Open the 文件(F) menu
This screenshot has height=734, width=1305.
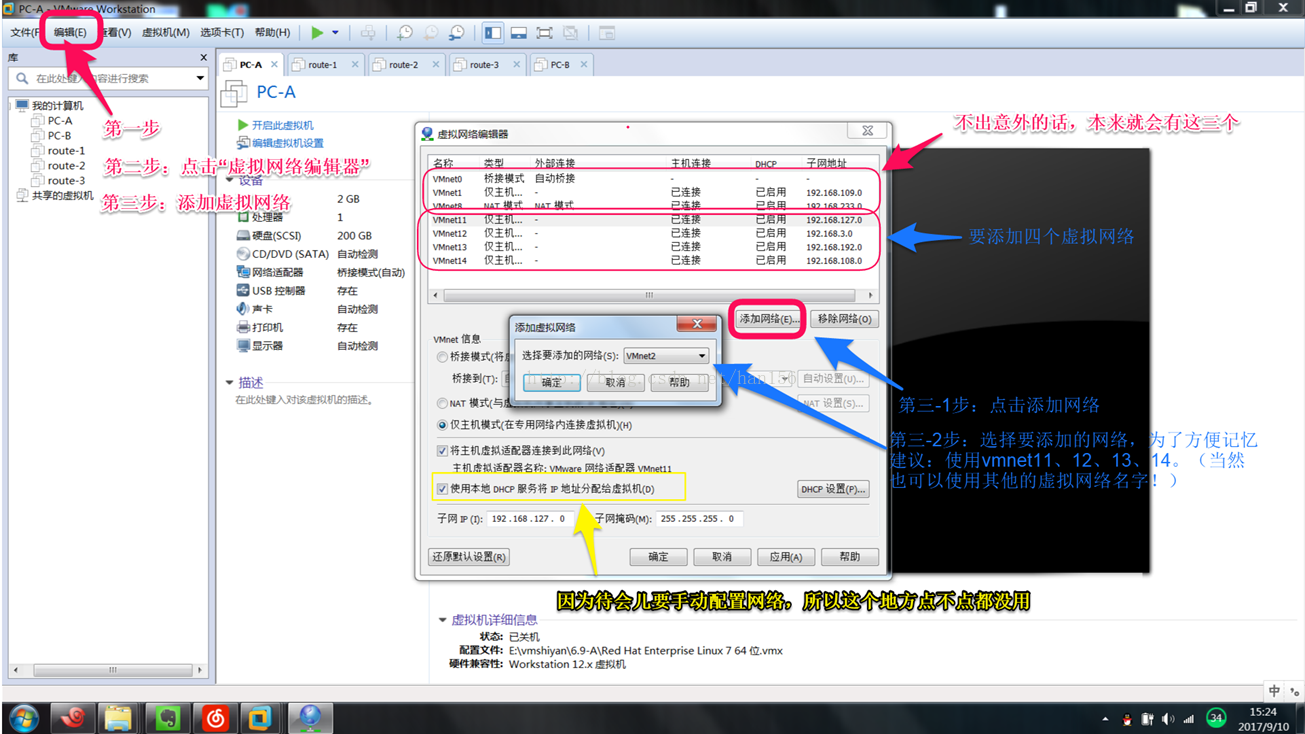coord(26,33)
